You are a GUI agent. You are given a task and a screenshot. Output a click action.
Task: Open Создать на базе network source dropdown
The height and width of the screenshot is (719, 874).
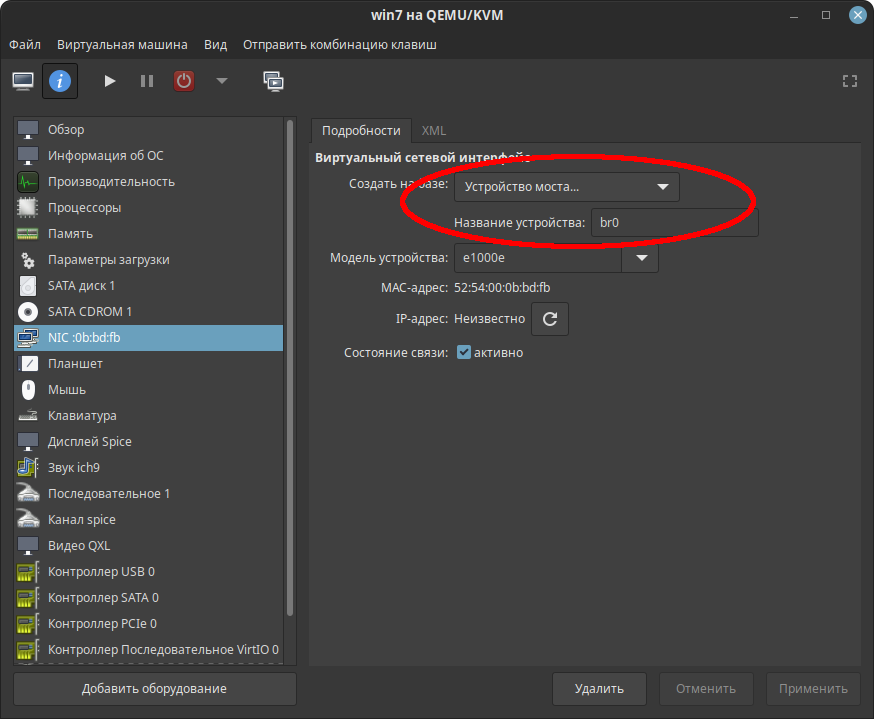point(567,187)
